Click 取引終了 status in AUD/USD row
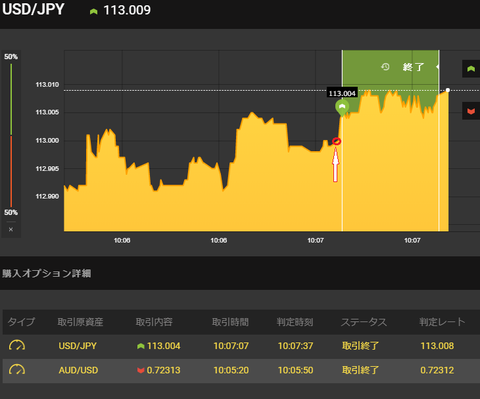The width and height of the screenshot is (480, 399). (x=360, y=370)
